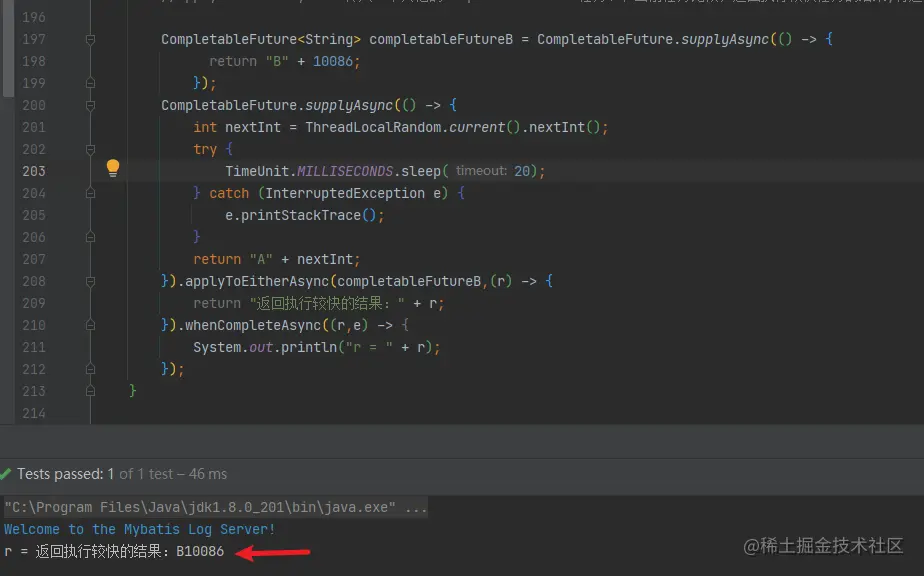Viewport: 924px width, 576px height.
Task: Collapse the try block fold on line 202
Action: 90,149
